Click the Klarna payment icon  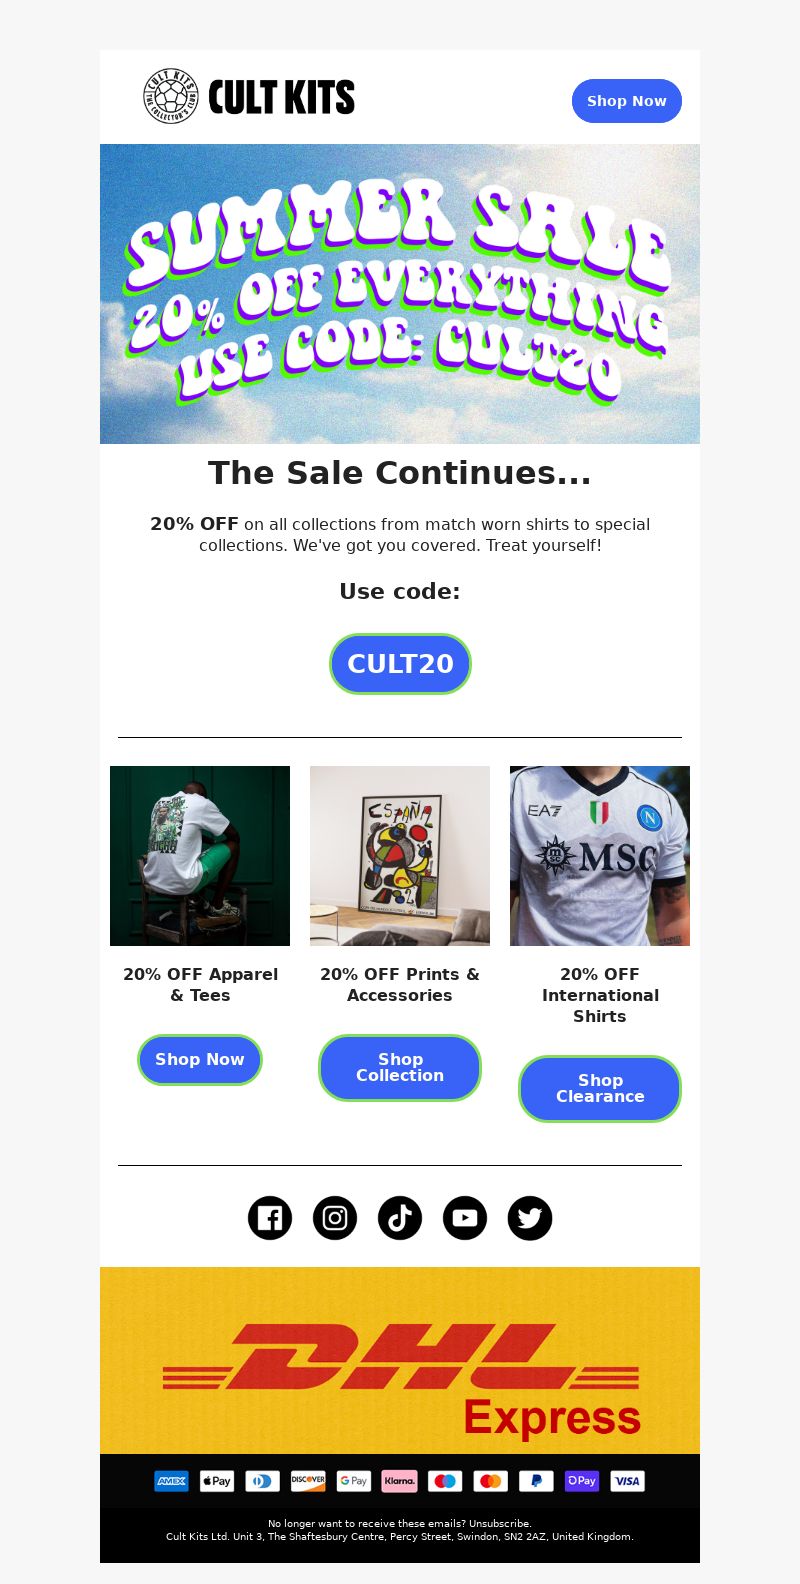coord(400,1481)
